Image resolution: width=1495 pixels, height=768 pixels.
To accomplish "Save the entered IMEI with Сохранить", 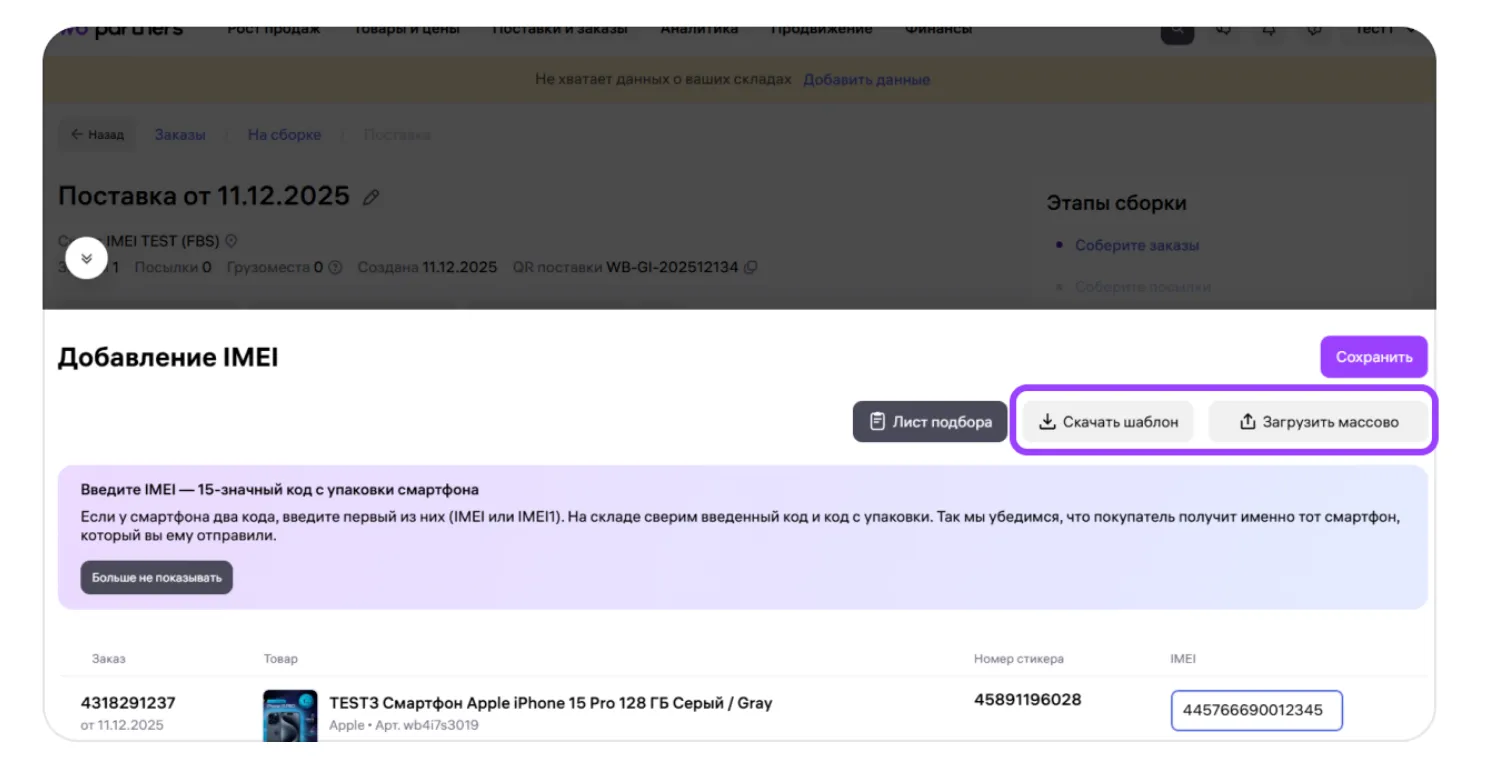I will [x=1373, y=357].
